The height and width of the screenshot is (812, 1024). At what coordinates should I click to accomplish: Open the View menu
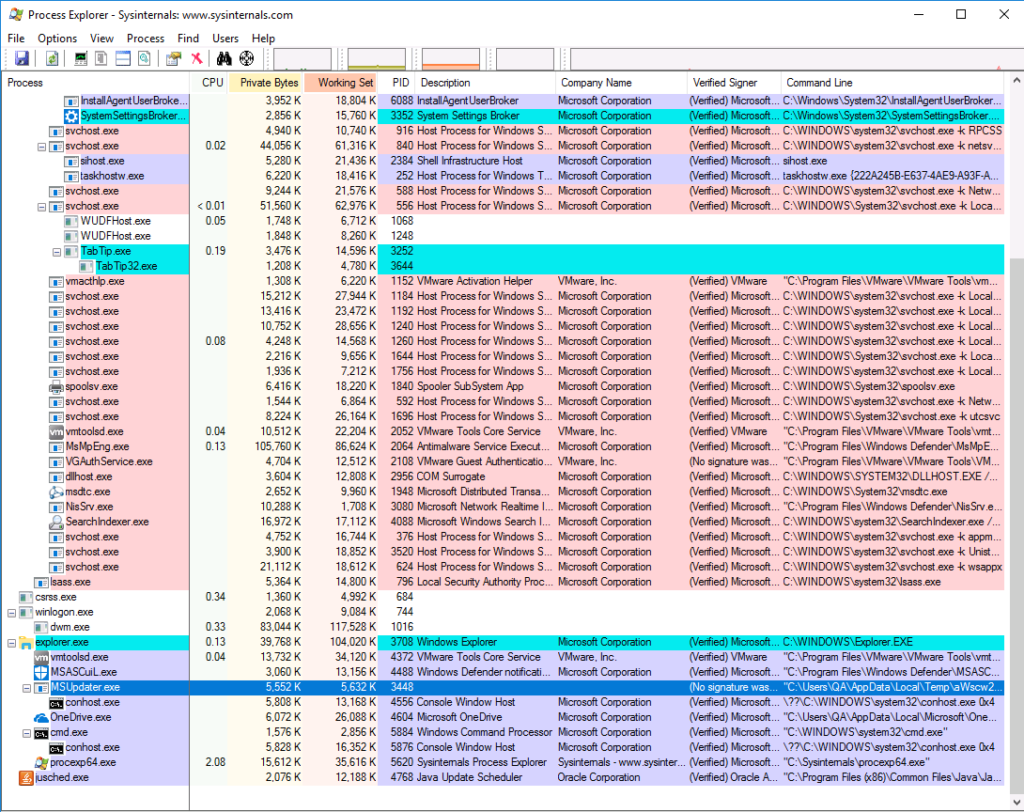(101, 39)
